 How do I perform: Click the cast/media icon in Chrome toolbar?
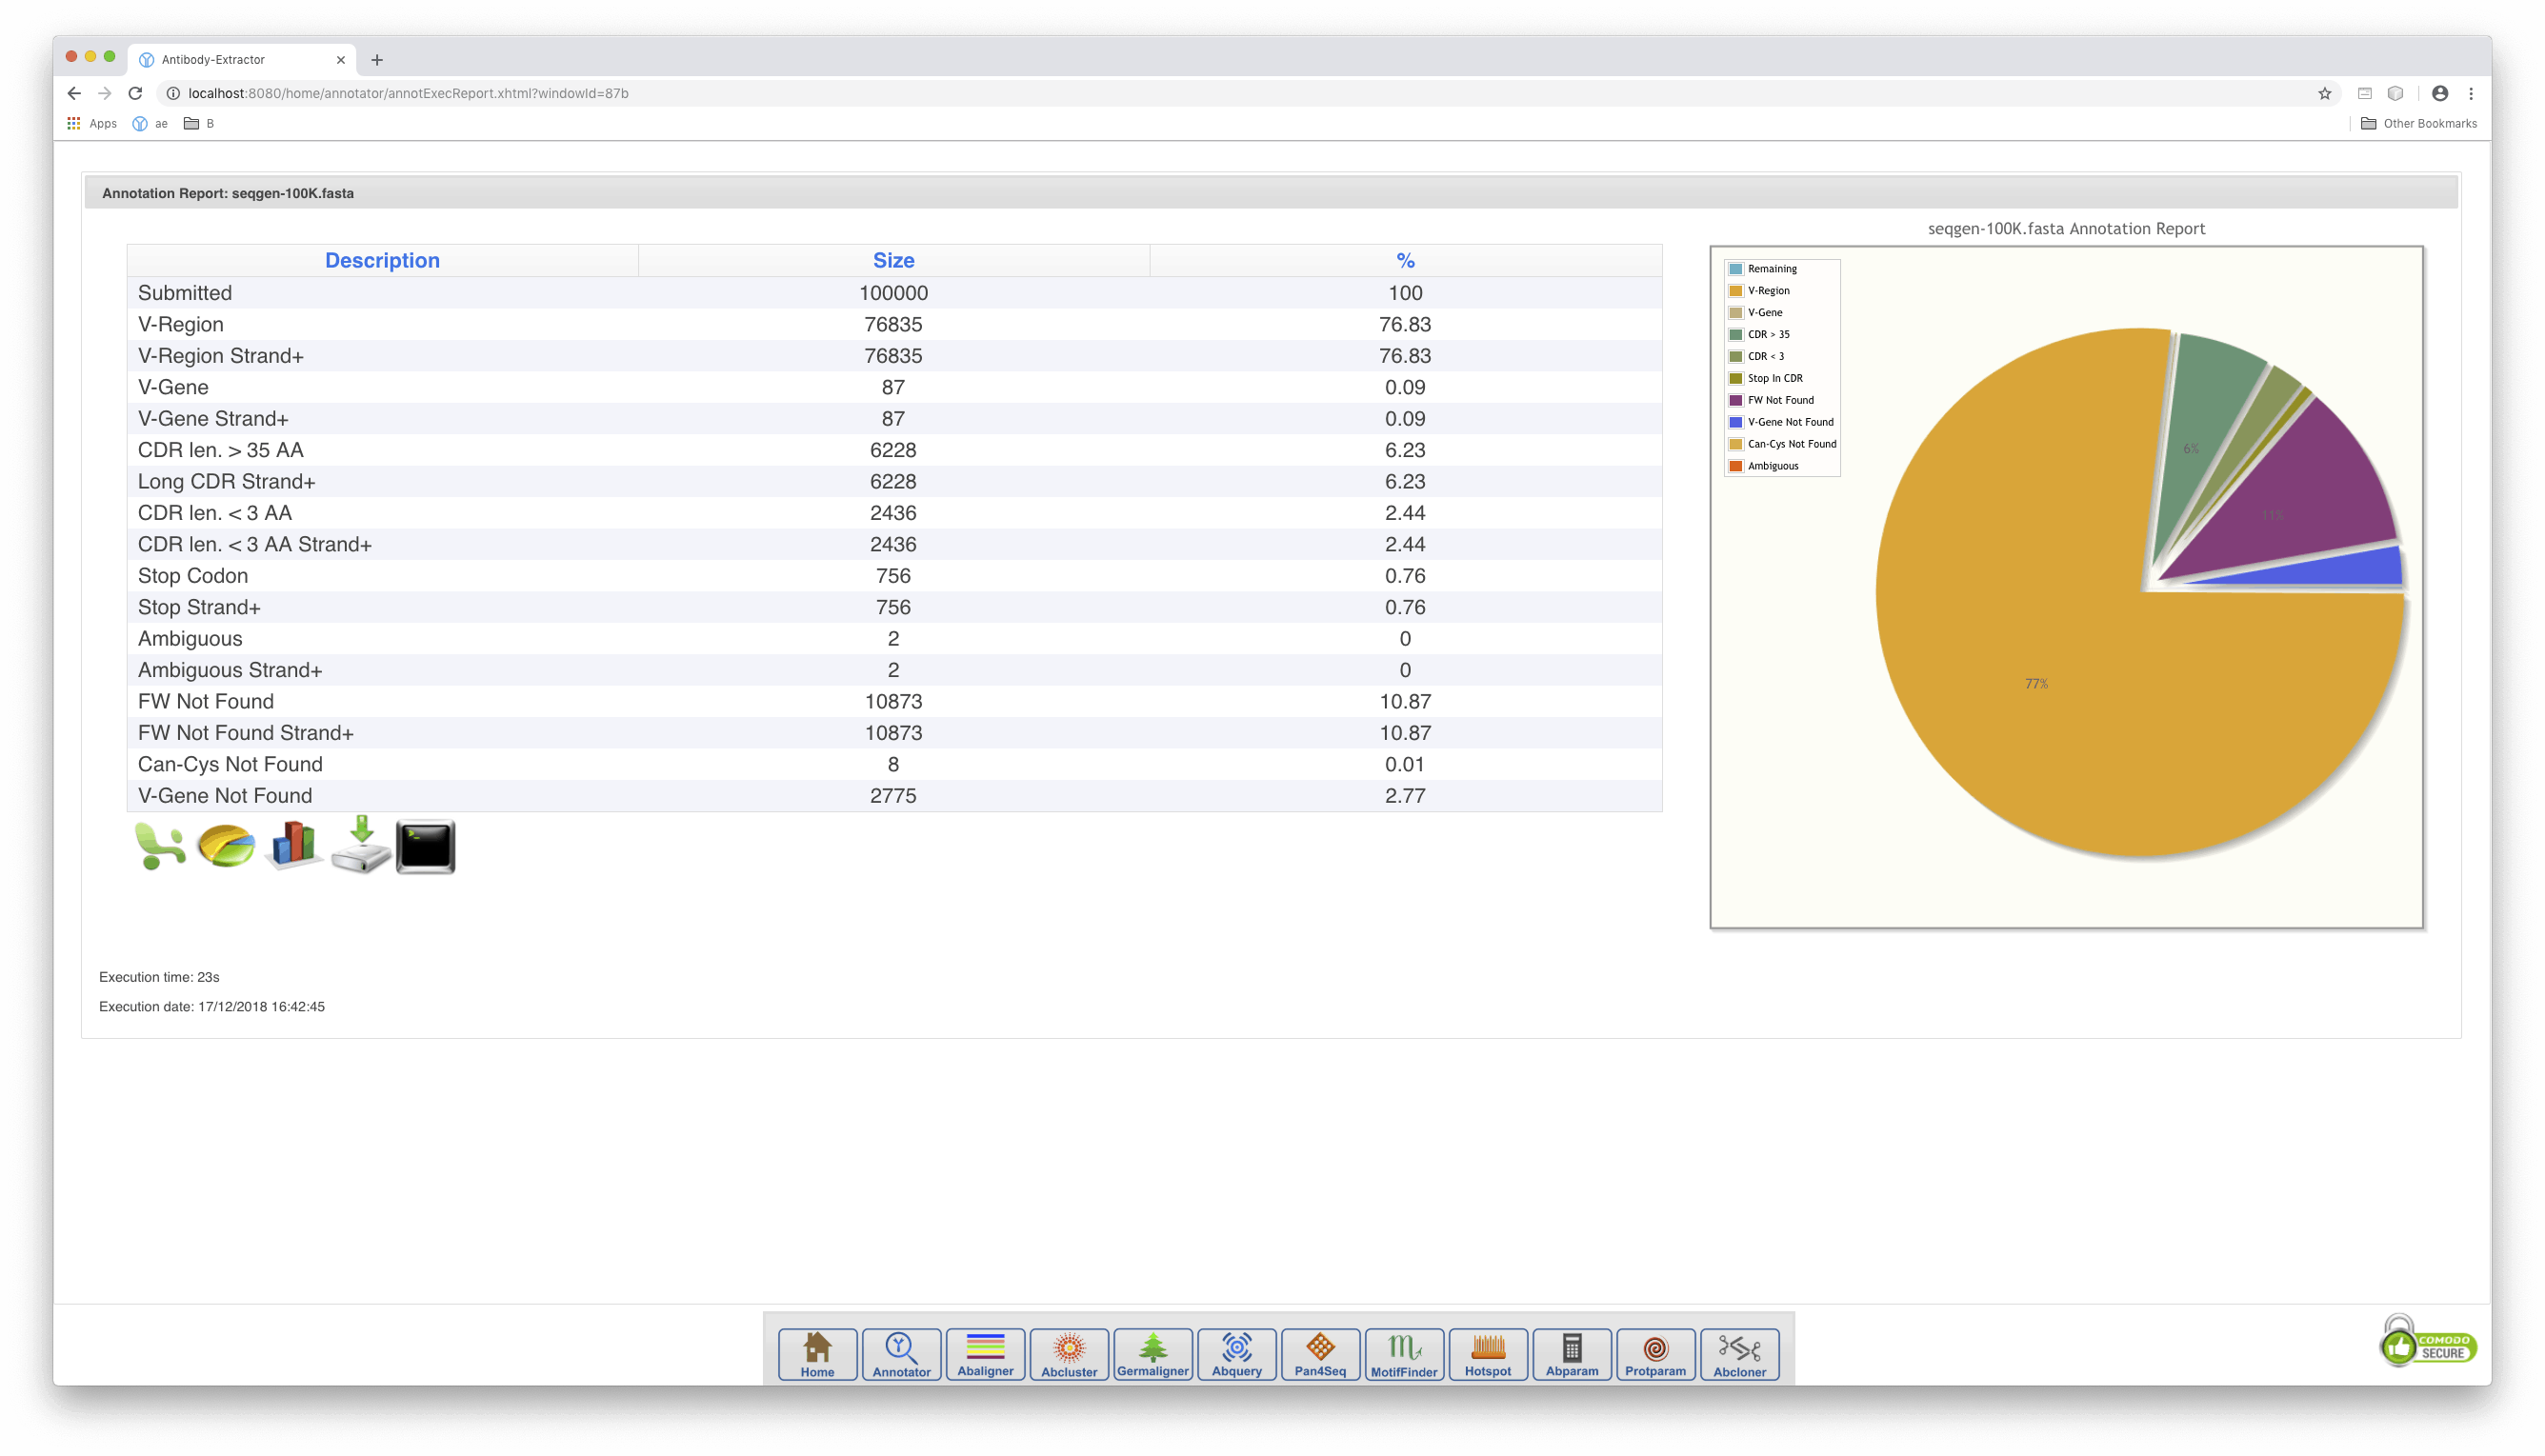click(x=2364, y=93)
